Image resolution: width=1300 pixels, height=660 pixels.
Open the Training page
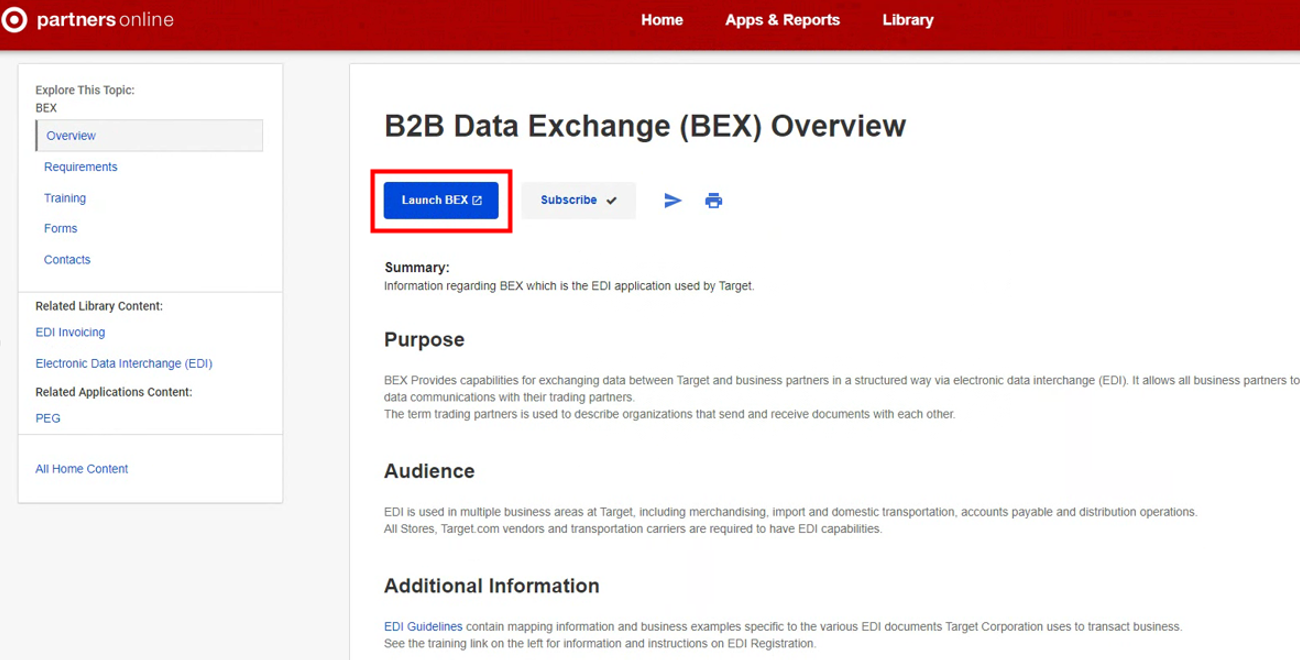[x=64, y=197]
